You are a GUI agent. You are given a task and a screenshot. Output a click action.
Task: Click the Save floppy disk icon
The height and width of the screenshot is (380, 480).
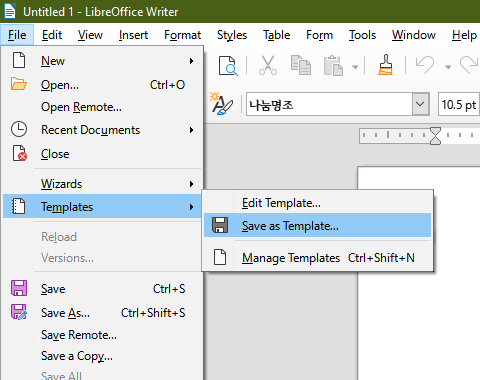point(19,288)
